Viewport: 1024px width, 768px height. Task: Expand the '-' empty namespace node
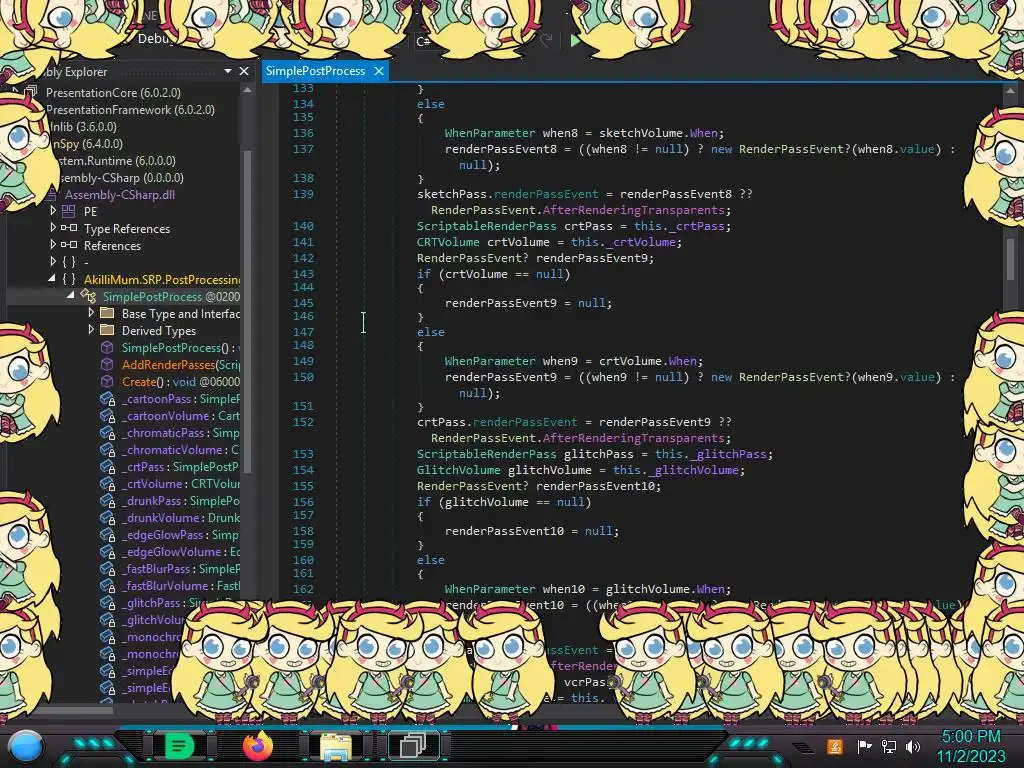pos(53,261)
